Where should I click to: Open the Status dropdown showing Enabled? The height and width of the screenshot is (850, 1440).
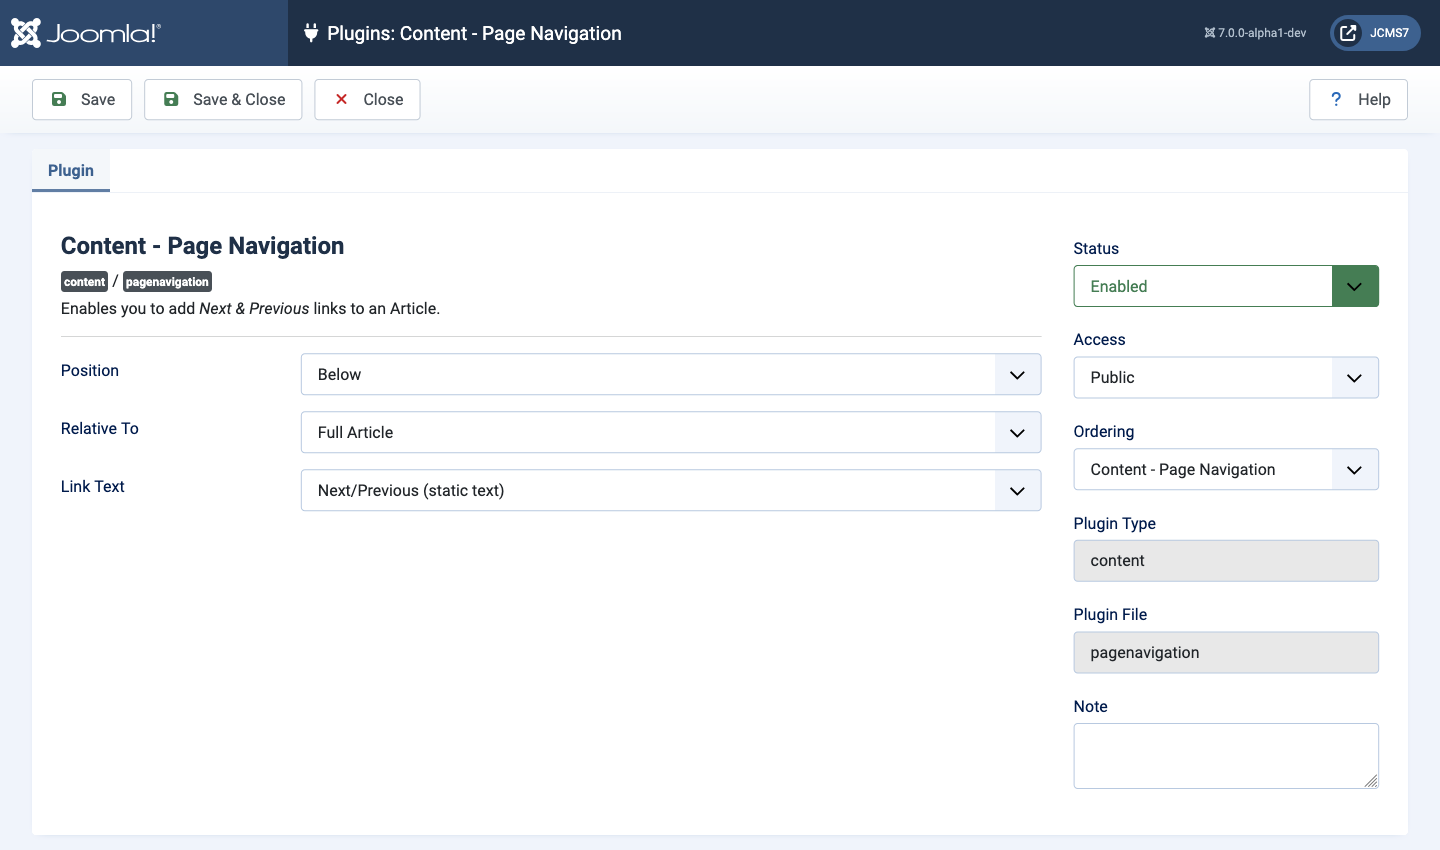click(x=1226, y=286)
